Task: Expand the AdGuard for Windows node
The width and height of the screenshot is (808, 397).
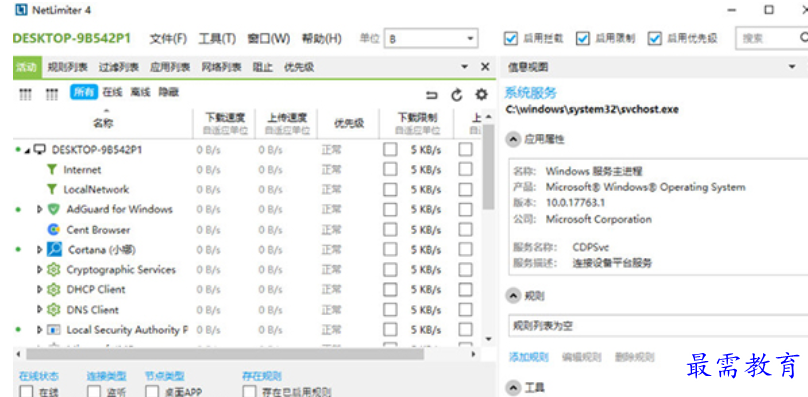Action: coord(39,209)
